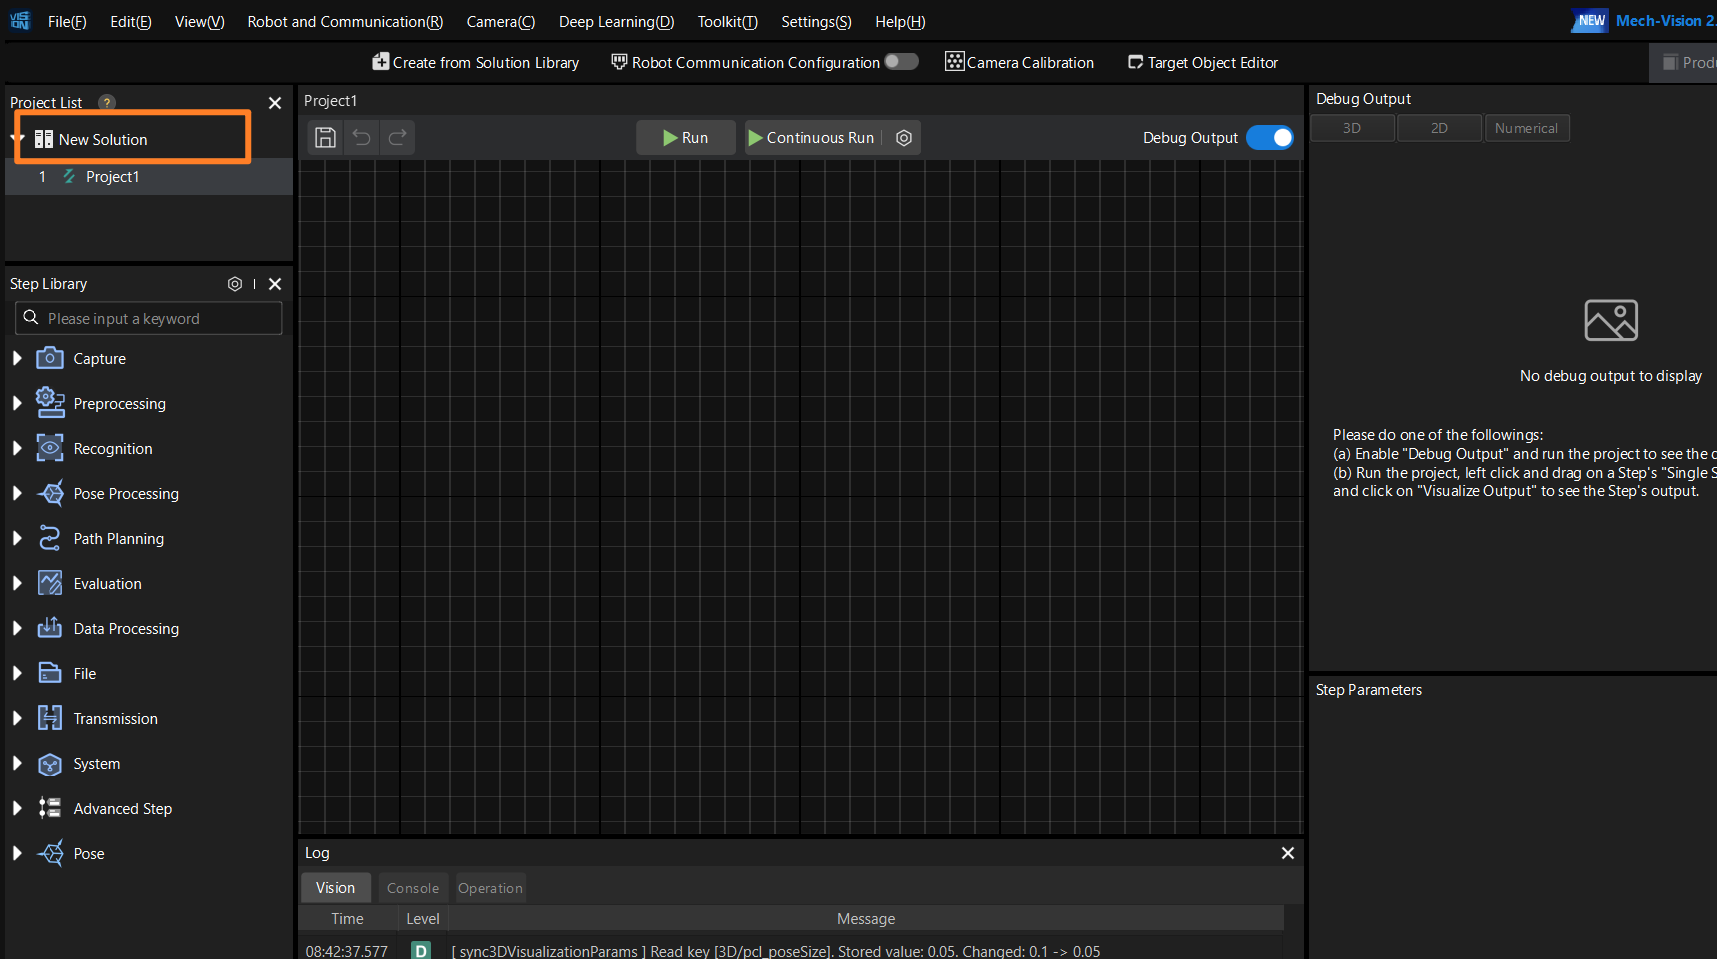Click the save project icon
This screenshot has width=1717, height=959.
325,138
